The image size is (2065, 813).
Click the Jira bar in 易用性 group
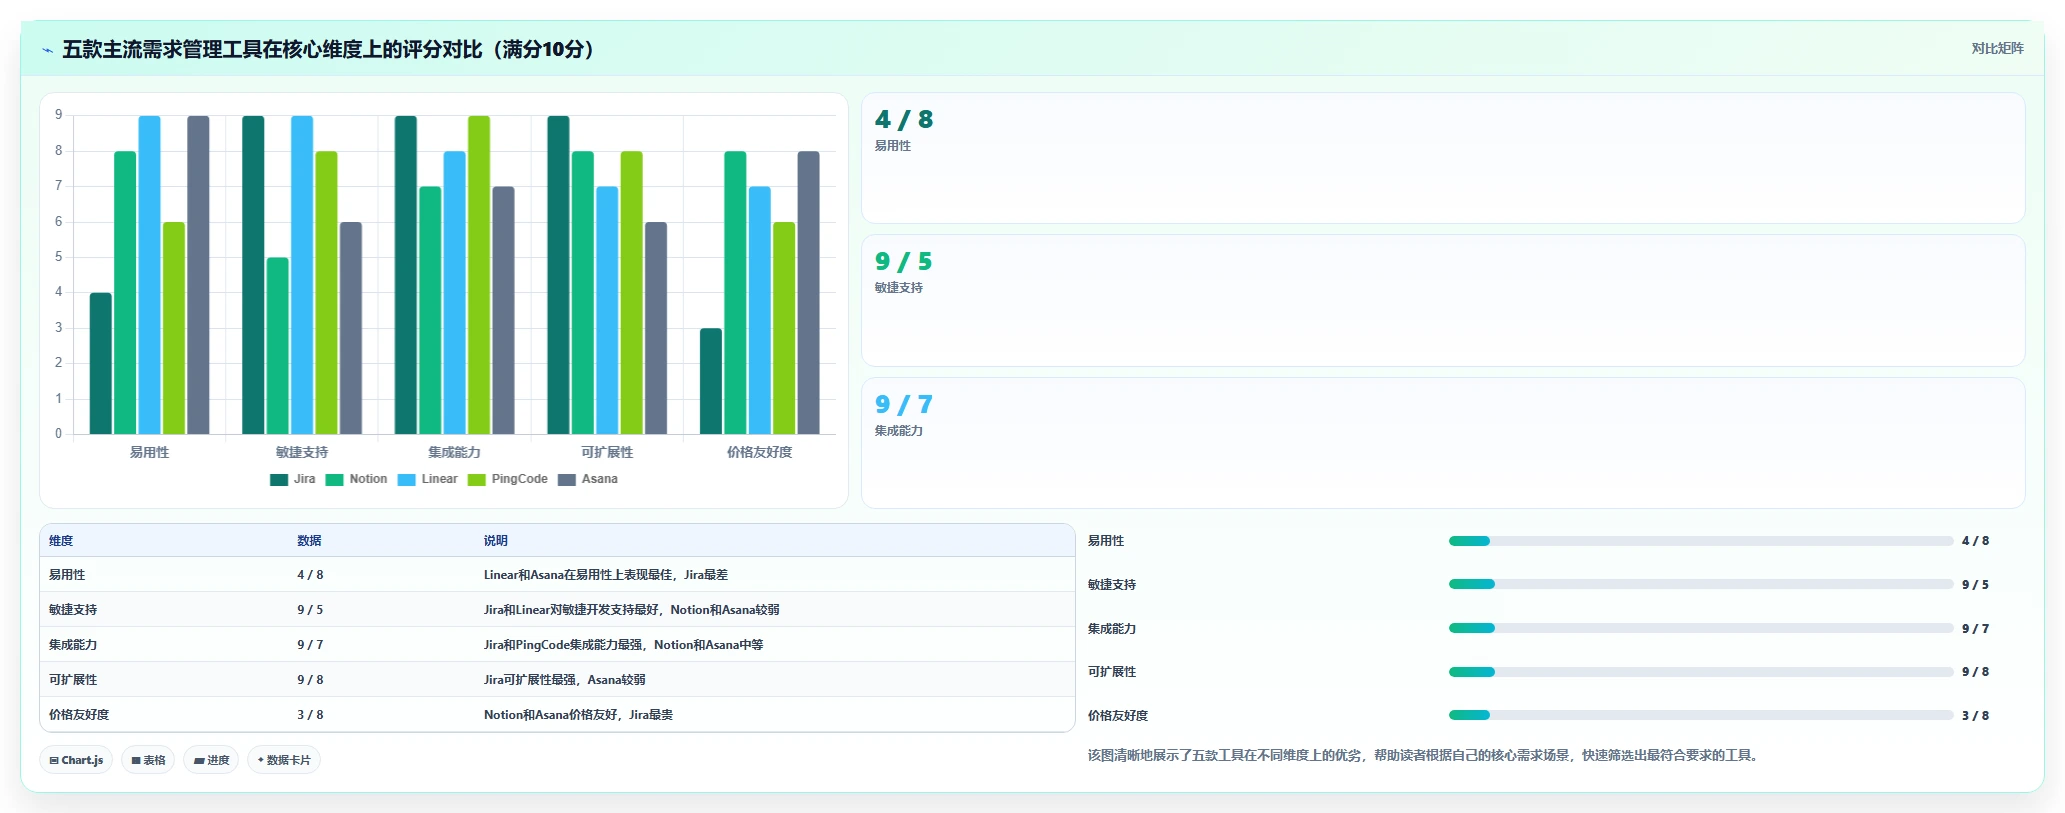[101, 364]
